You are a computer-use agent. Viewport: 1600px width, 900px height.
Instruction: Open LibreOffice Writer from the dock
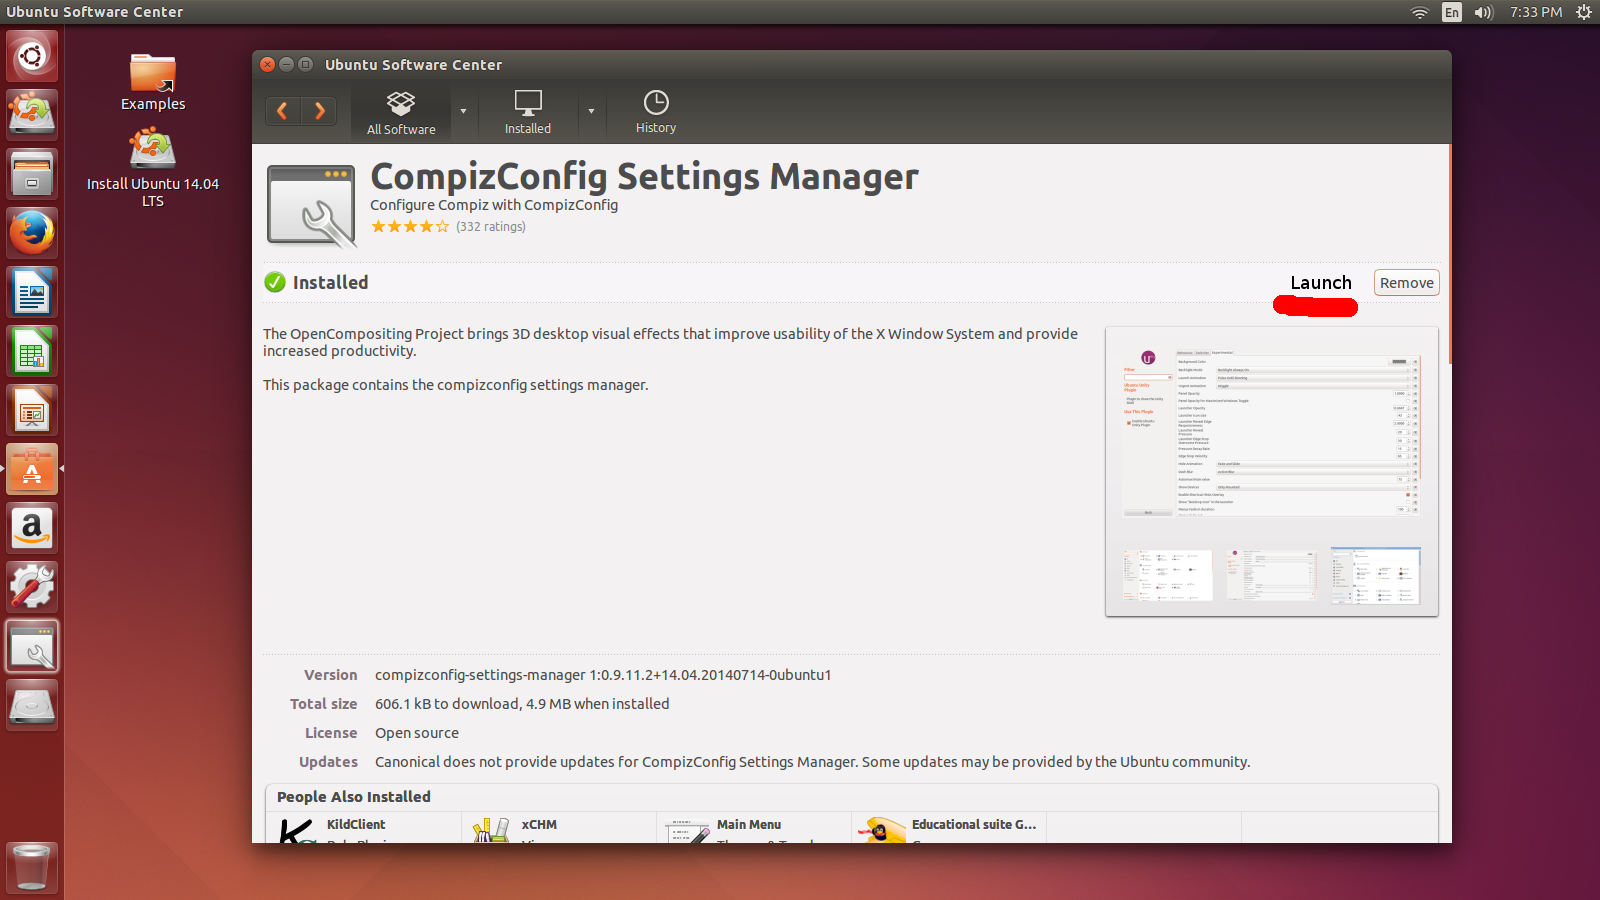click(x=32, y=292)
